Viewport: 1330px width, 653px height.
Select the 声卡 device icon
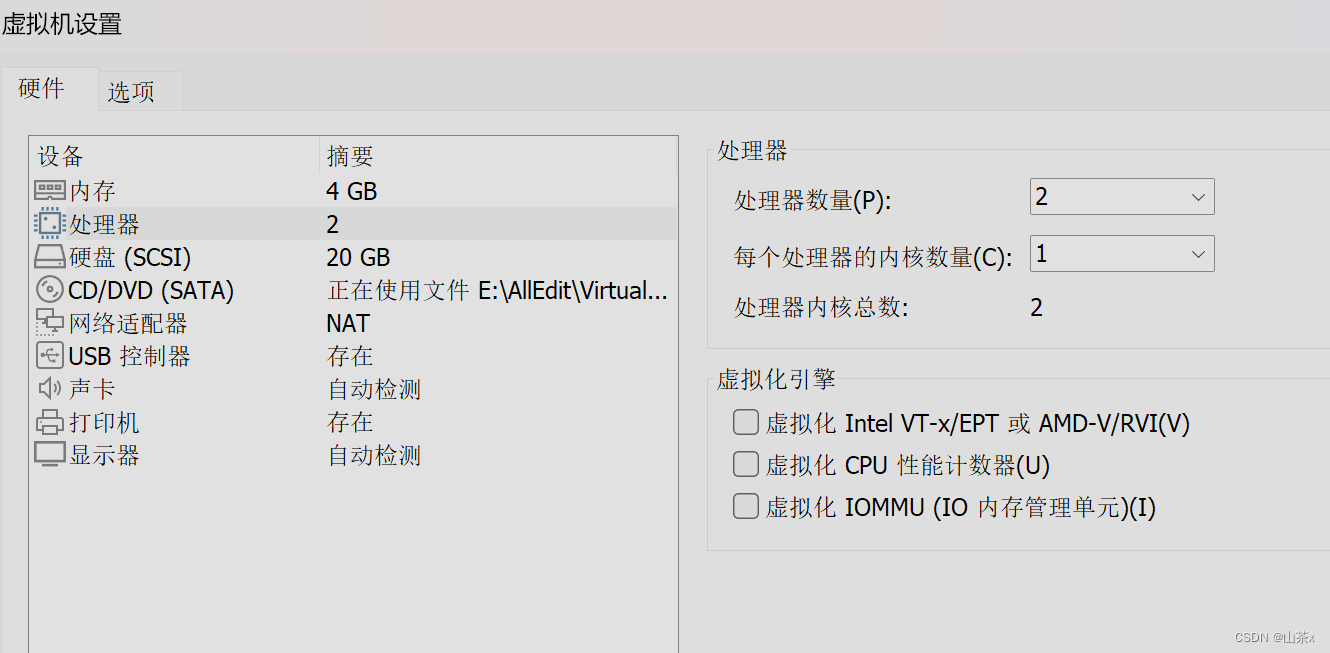tap(49, 388)
